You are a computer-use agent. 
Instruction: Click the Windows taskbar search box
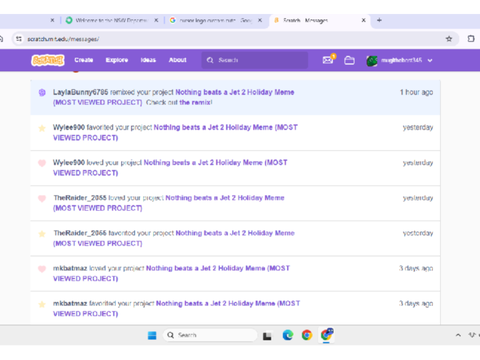pos(210,335)
